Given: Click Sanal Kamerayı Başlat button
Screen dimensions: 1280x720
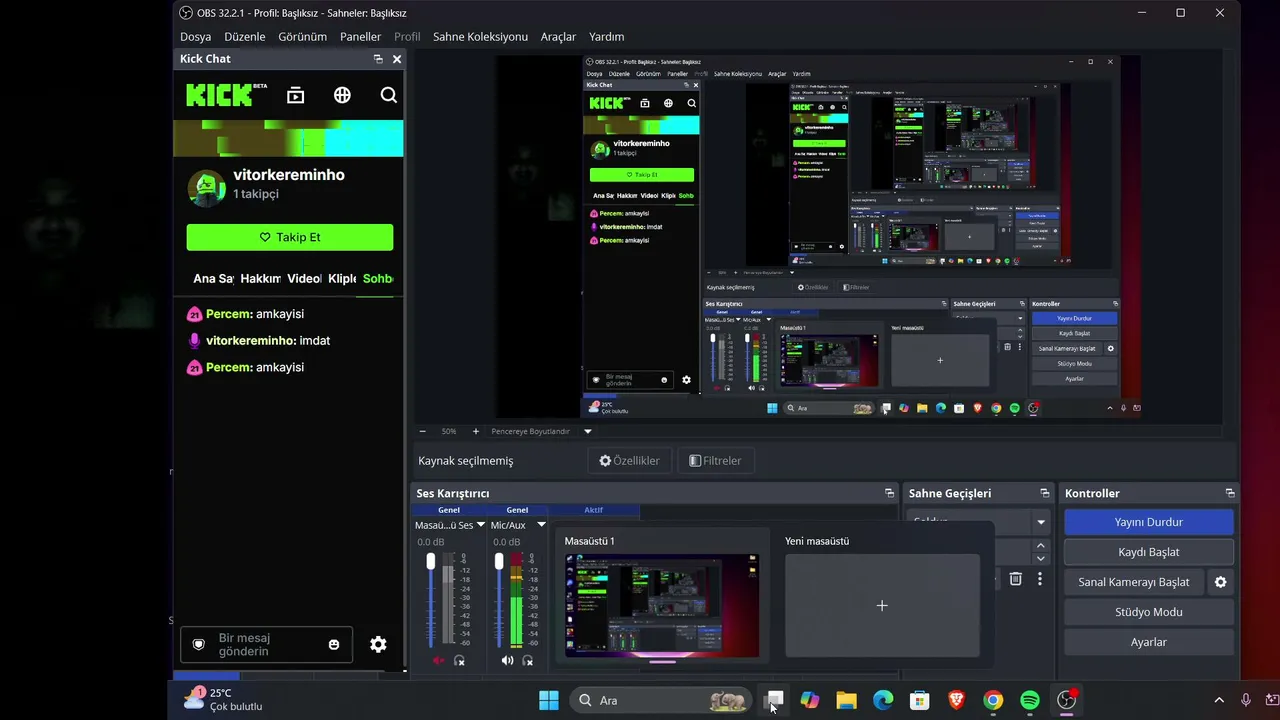Looking at the screenshot, I should click(x=1134, y=582).
